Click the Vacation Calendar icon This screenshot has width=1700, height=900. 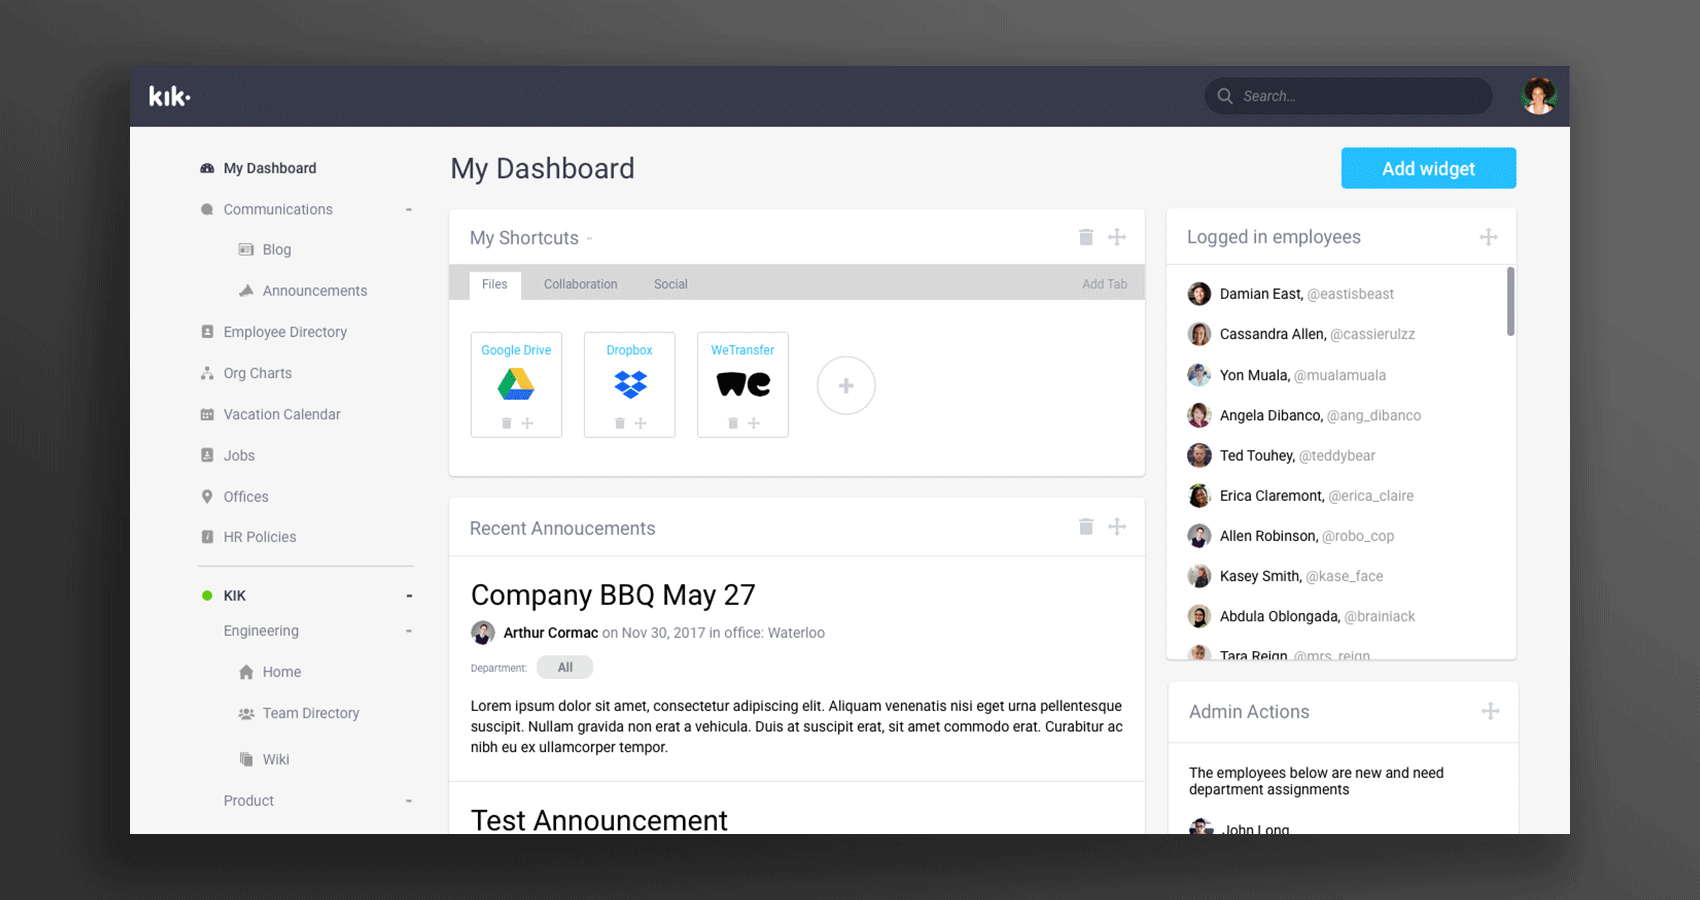click(x=207, y=414)
